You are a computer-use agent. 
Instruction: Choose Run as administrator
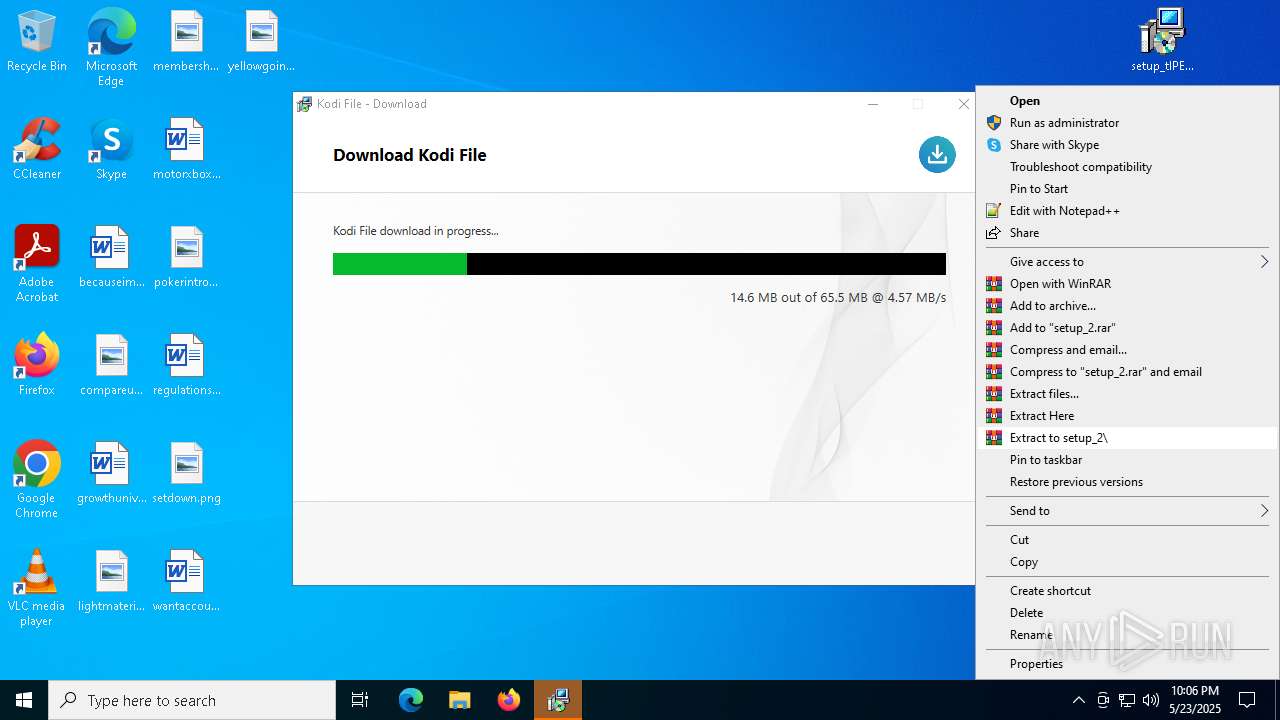click(1127, 123)
